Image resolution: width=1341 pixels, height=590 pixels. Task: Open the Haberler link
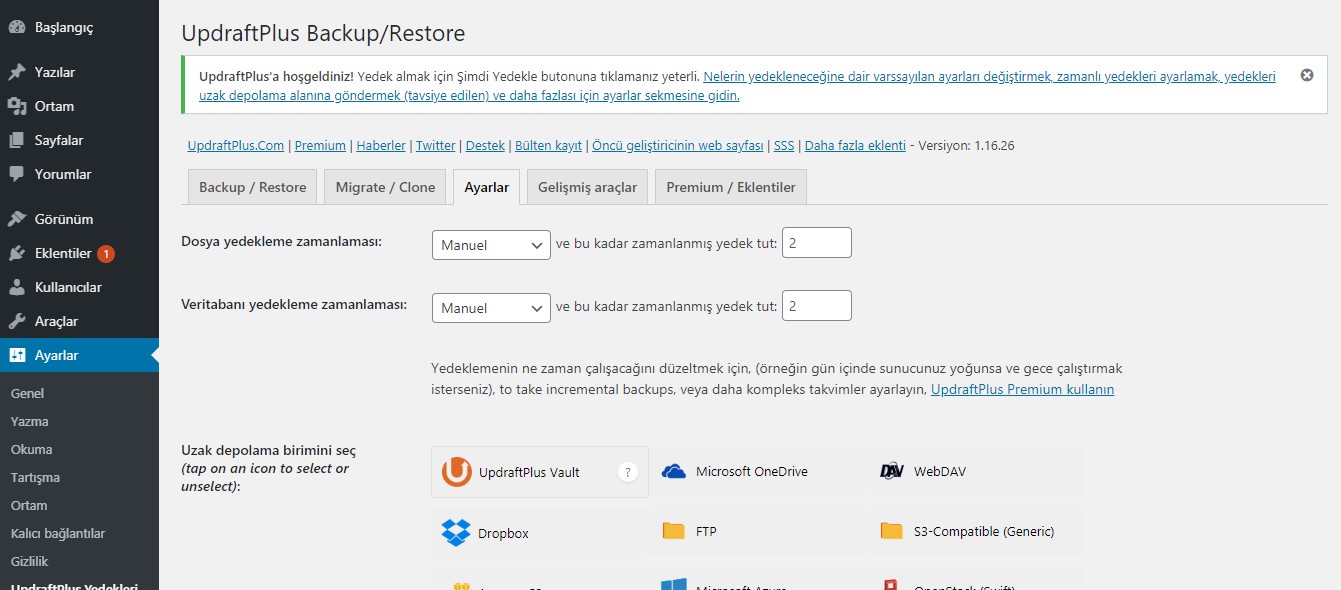tap(381, 145)
